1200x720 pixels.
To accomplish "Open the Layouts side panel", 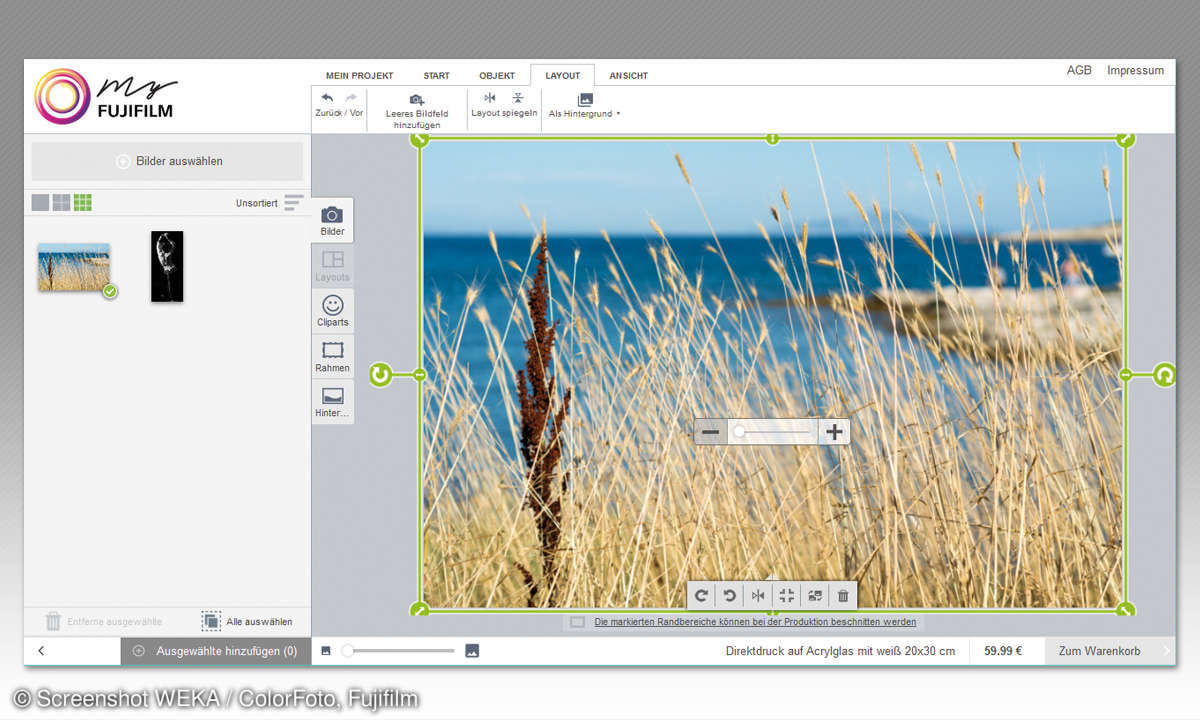I will pyautogui.click(x=333, y=265).
